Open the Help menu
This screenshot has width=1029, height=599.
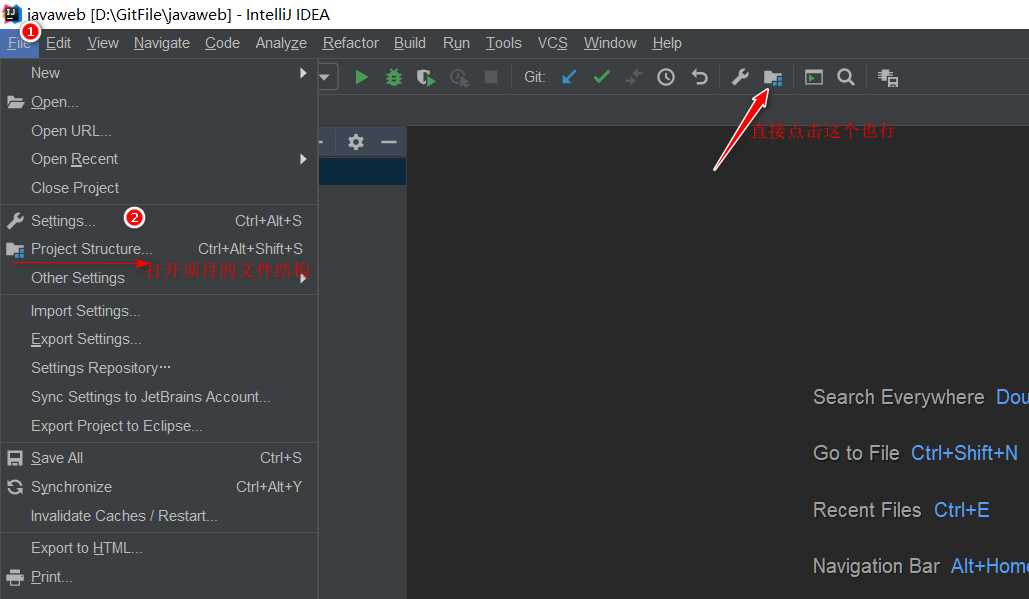click(667, 43)
